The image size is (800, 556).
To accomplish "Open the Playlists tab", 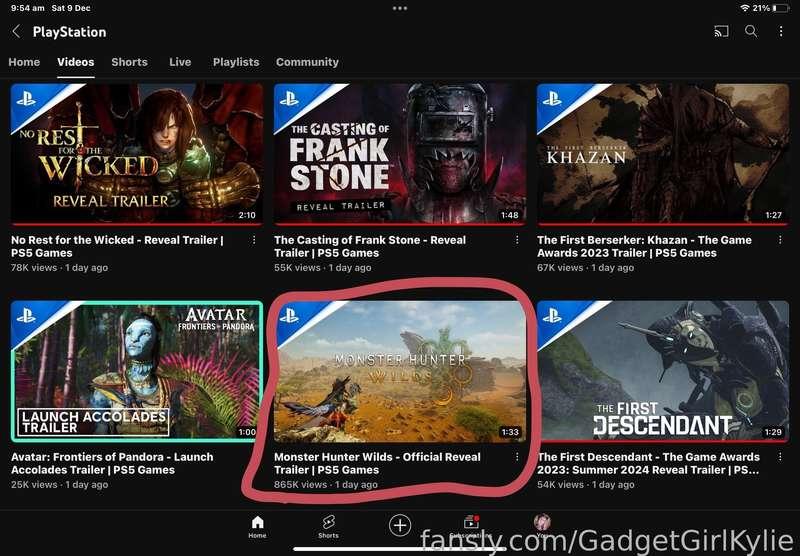I will point(236,62).
